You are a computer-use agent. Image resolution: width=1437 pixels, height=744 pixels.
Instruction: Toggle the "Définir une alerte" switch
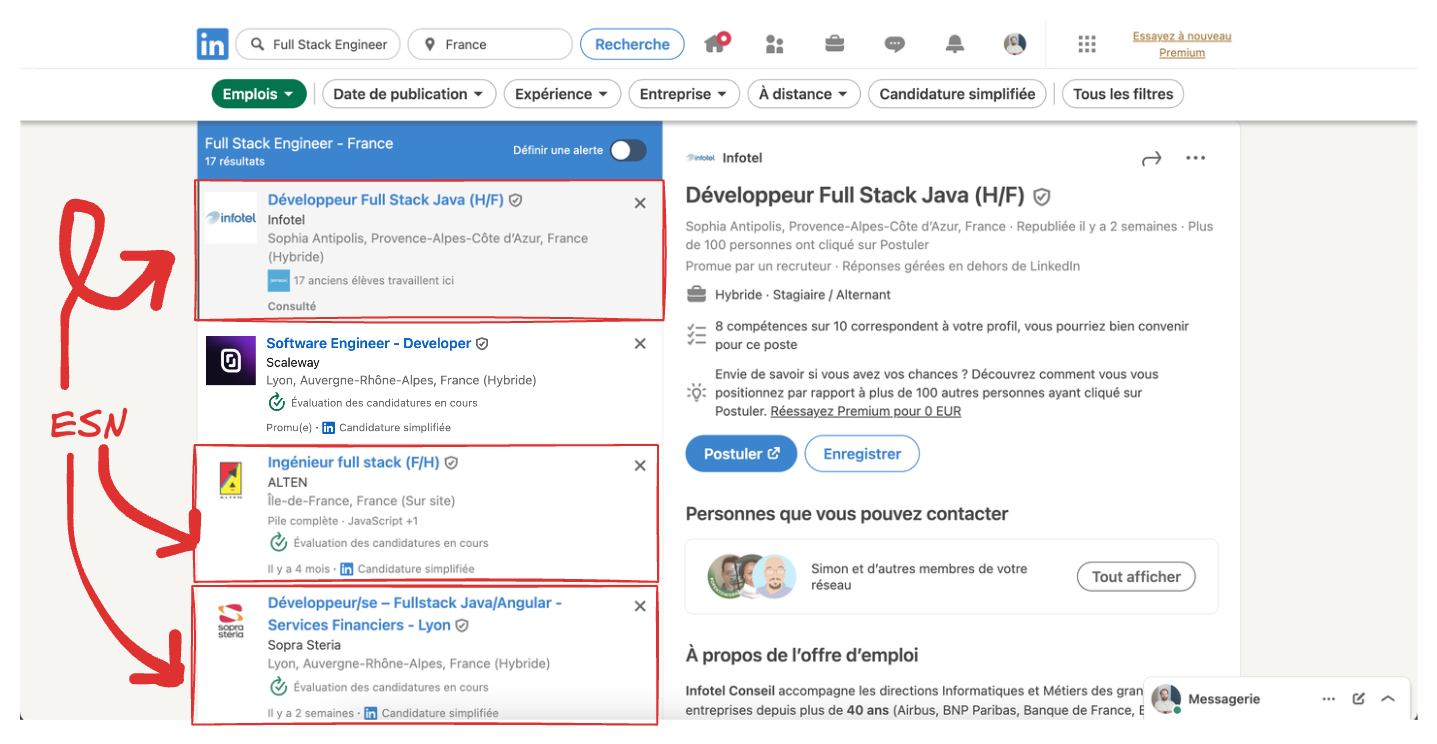click(x=628, y=150)
